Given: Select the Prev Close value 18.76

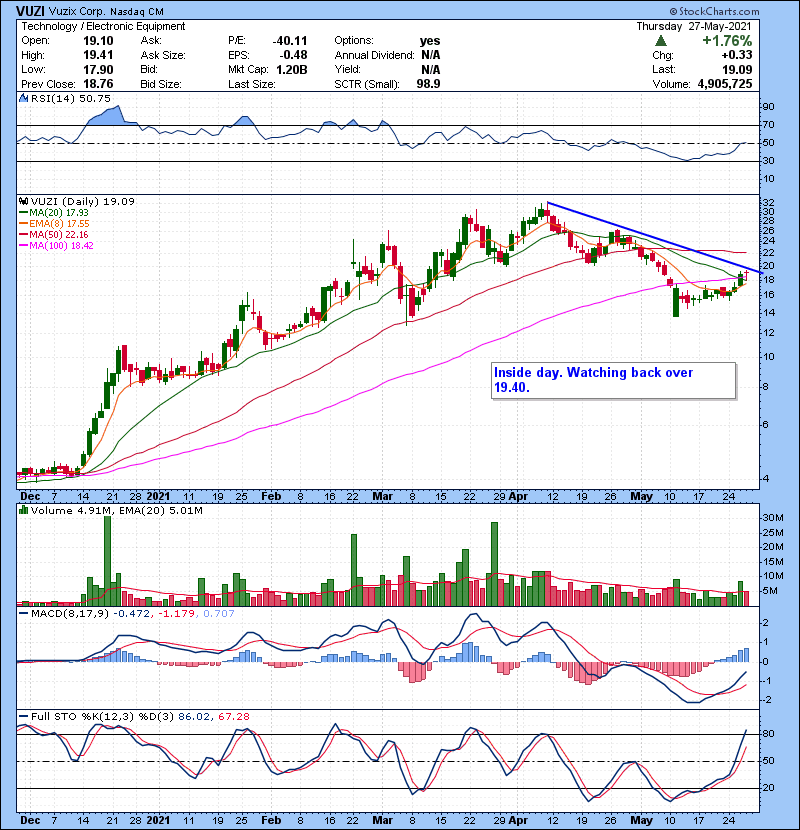Looking at the screenshot, I should 98,84.
